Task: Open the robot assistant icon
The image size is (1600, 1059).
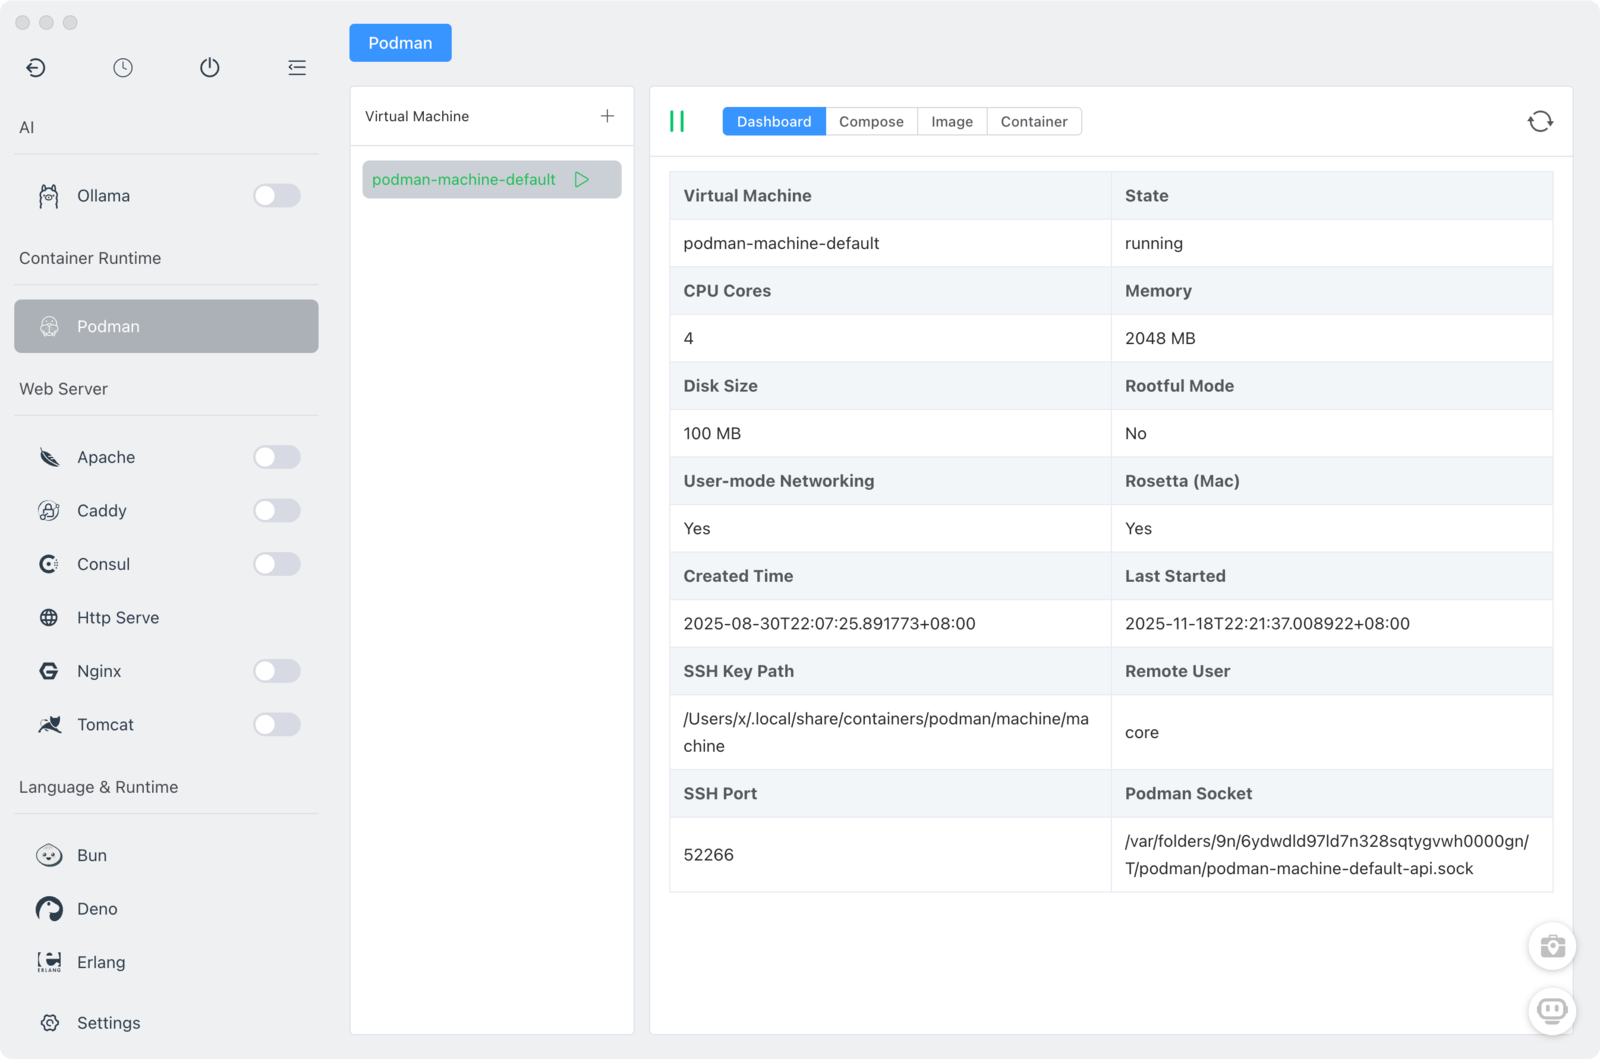Action: tap(1552, 1010)
